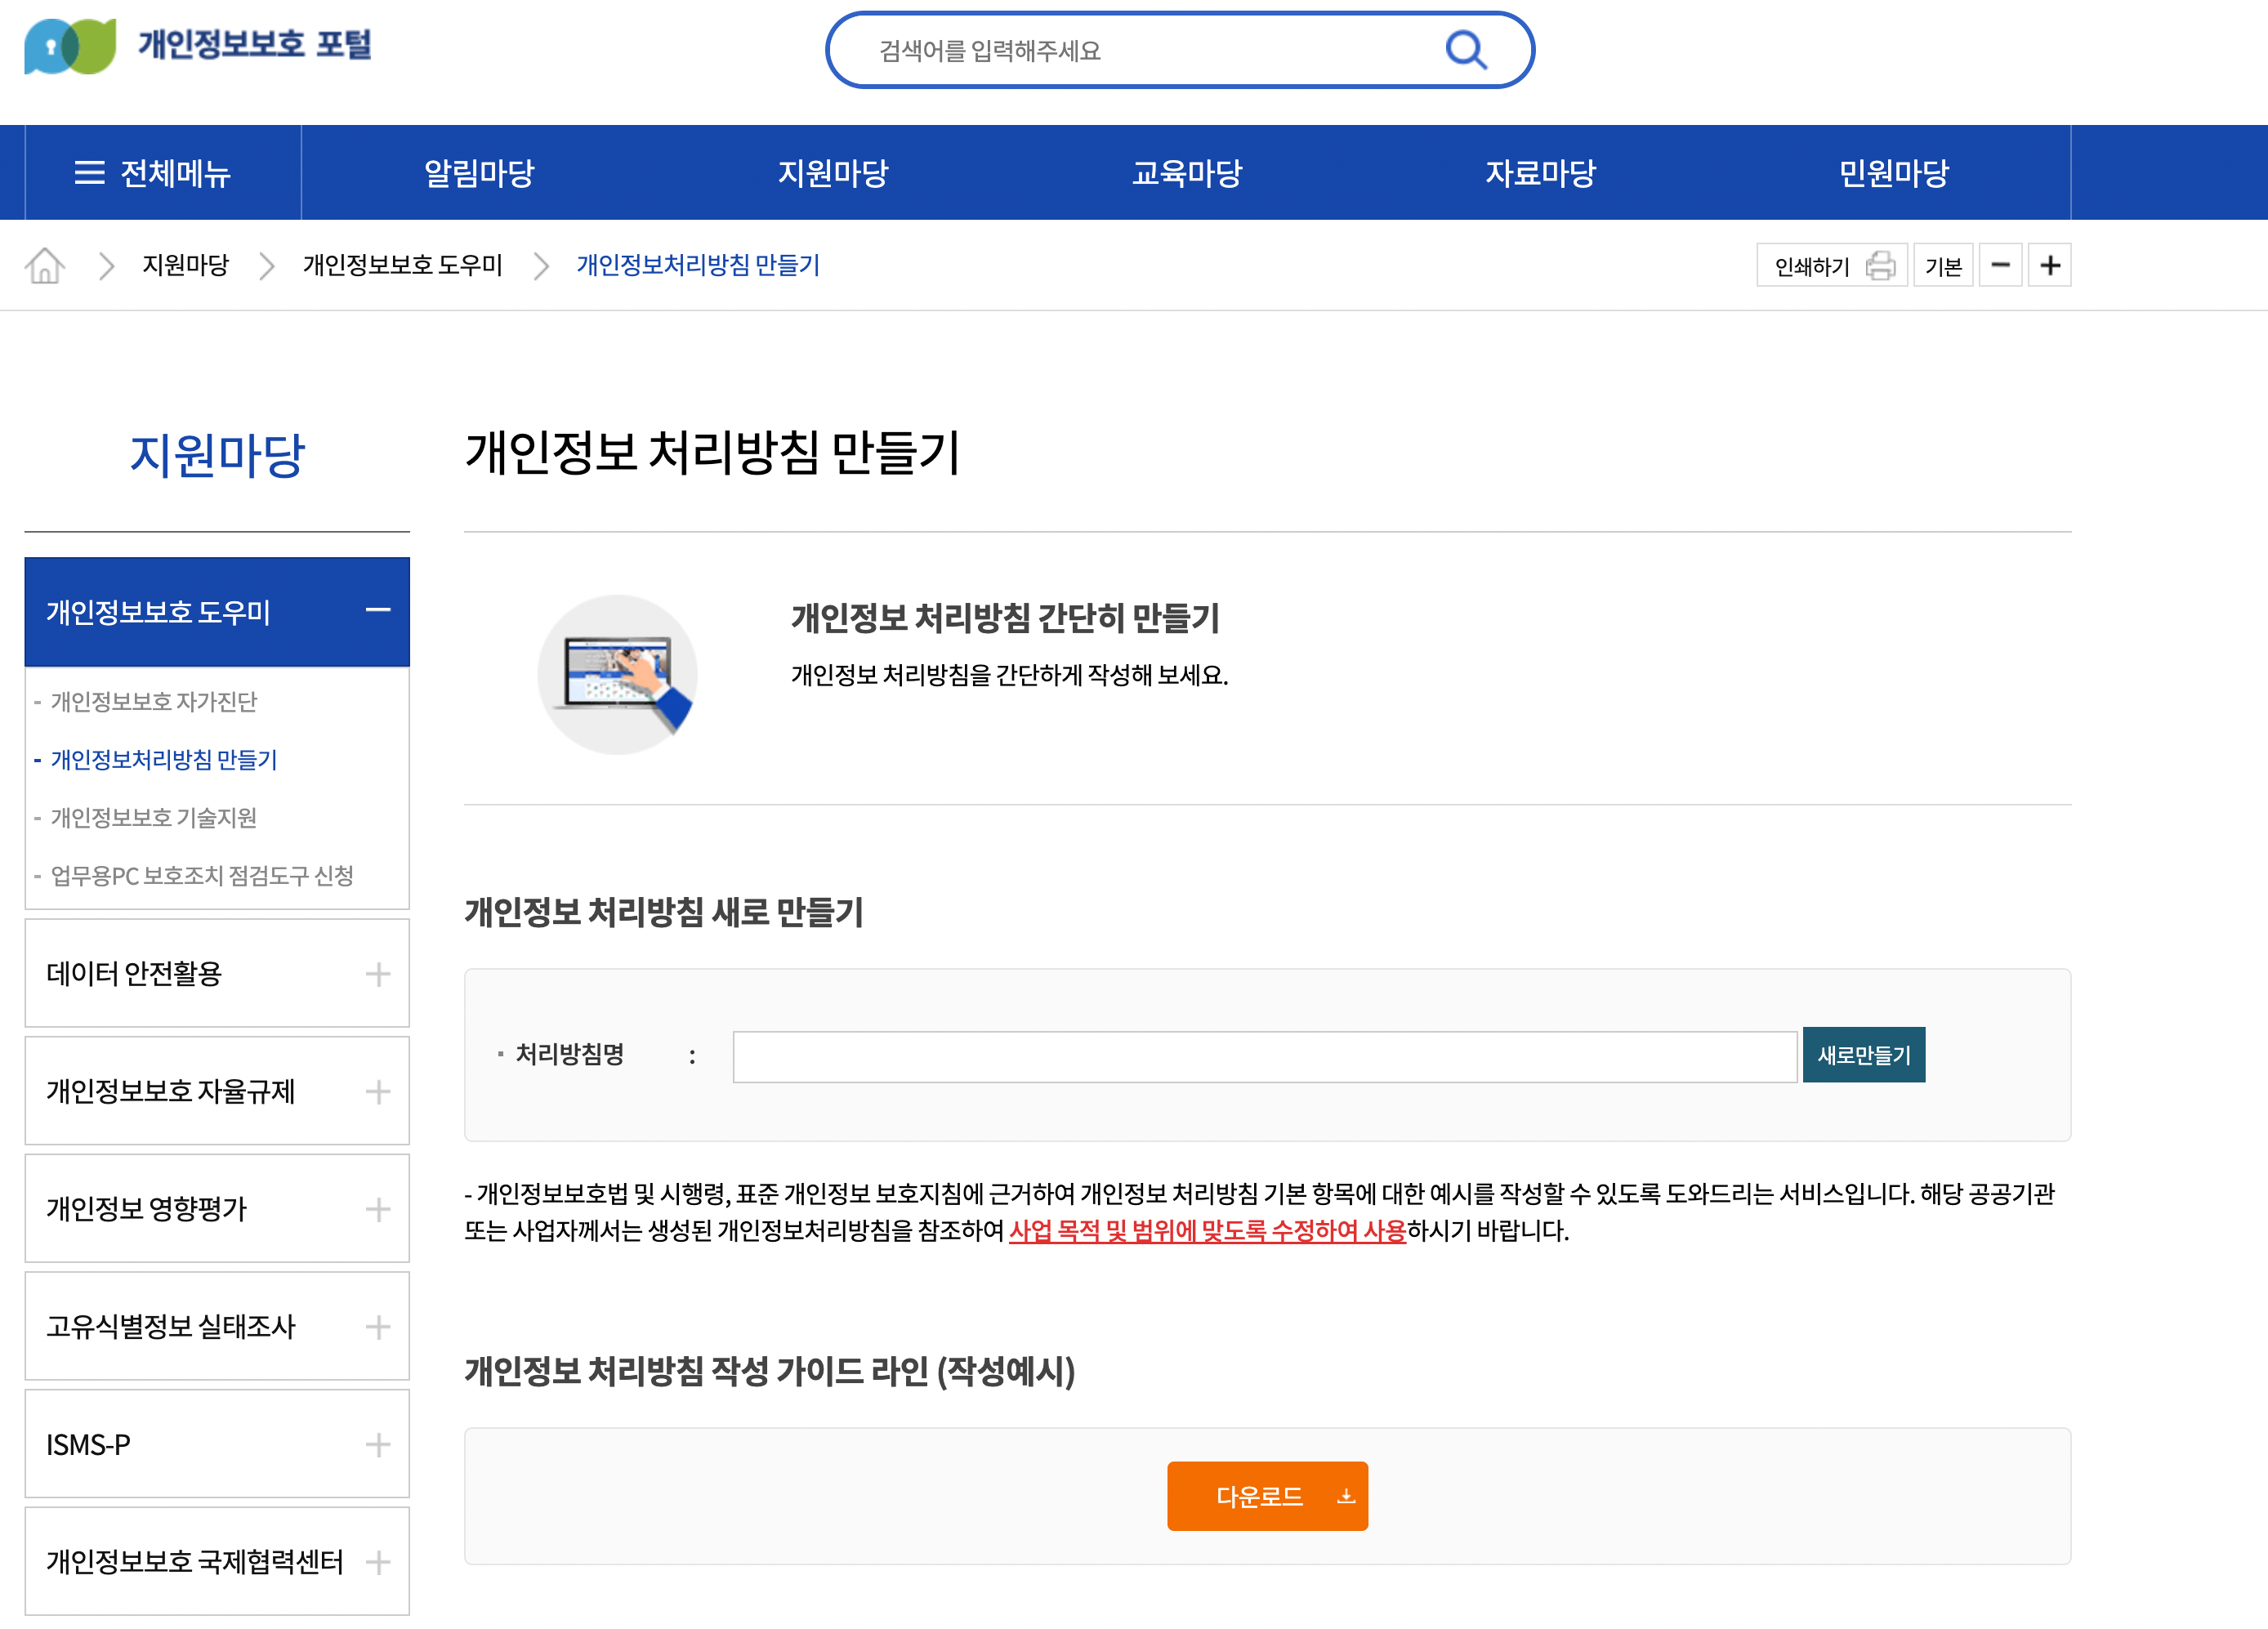The height and width of the screenshot is (1629, 2268).
Task: Increase font size with plus icon
Action: point(2049,266)
